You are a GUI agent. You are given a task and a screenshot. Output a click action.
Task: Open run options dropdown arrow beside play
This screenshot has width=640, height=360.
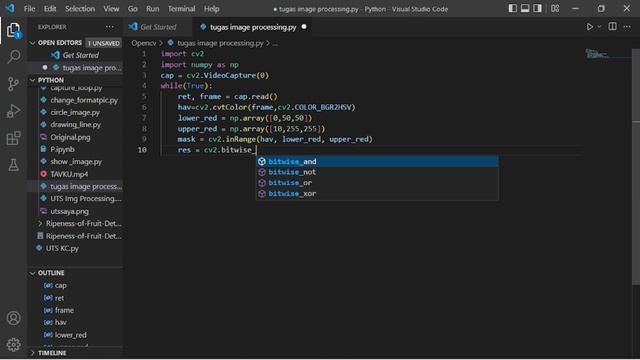[x=599, y=27]
